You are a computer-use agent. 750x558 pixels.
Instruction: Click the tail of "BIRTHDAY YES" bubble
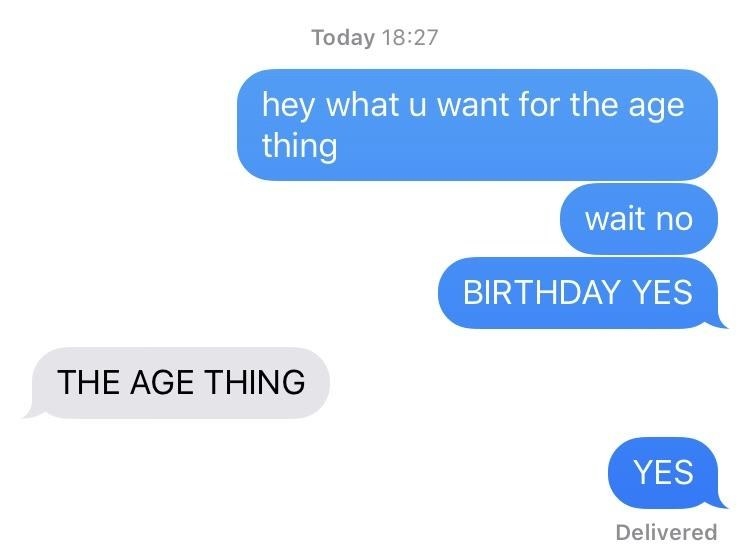point(721,321)
